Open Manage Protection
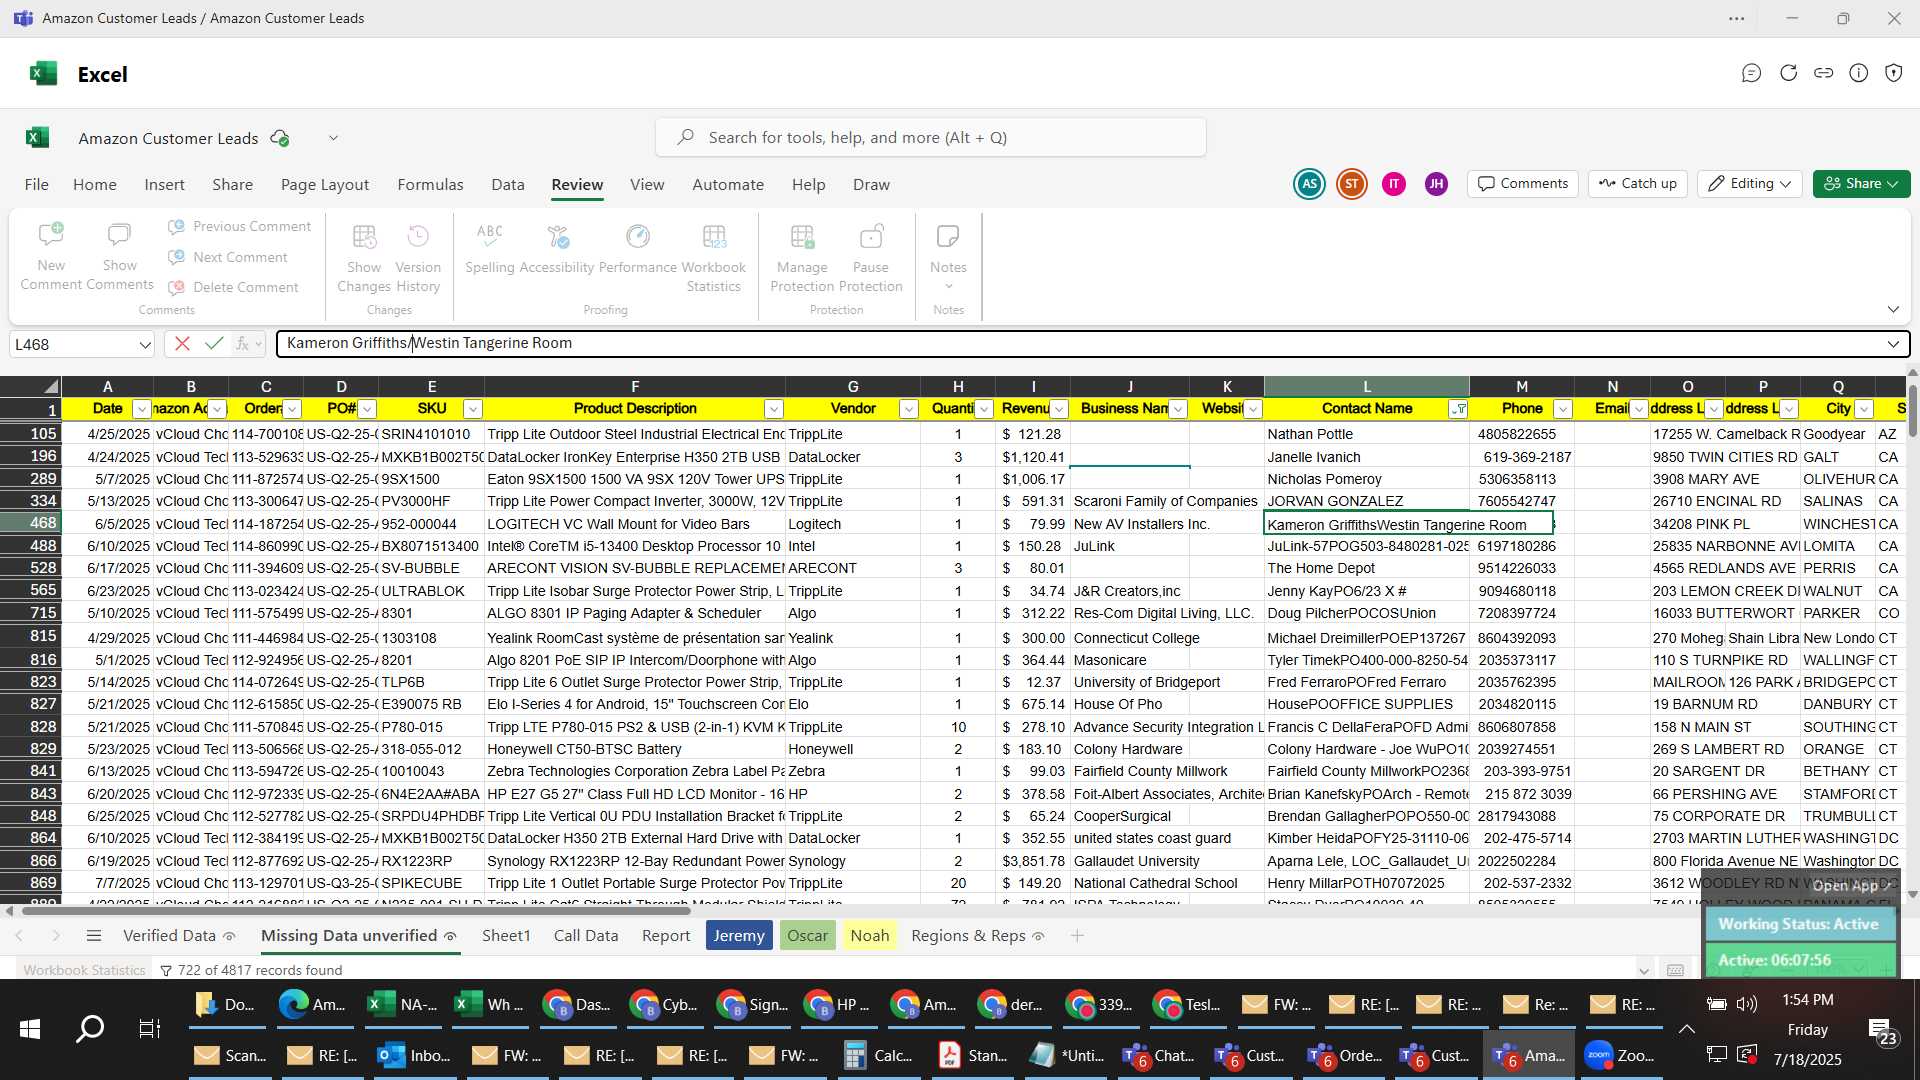 click(x=802, y=257)
